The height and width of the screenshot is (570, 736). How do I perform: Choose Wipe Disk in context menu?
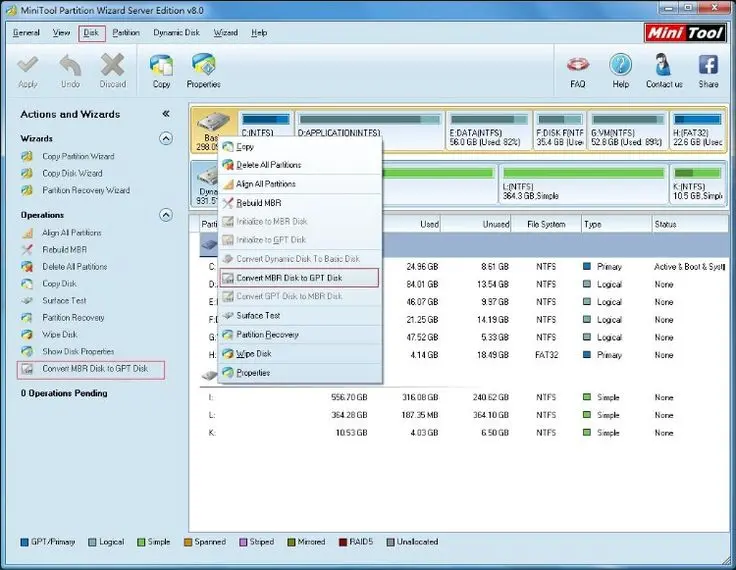coord(300,354)
